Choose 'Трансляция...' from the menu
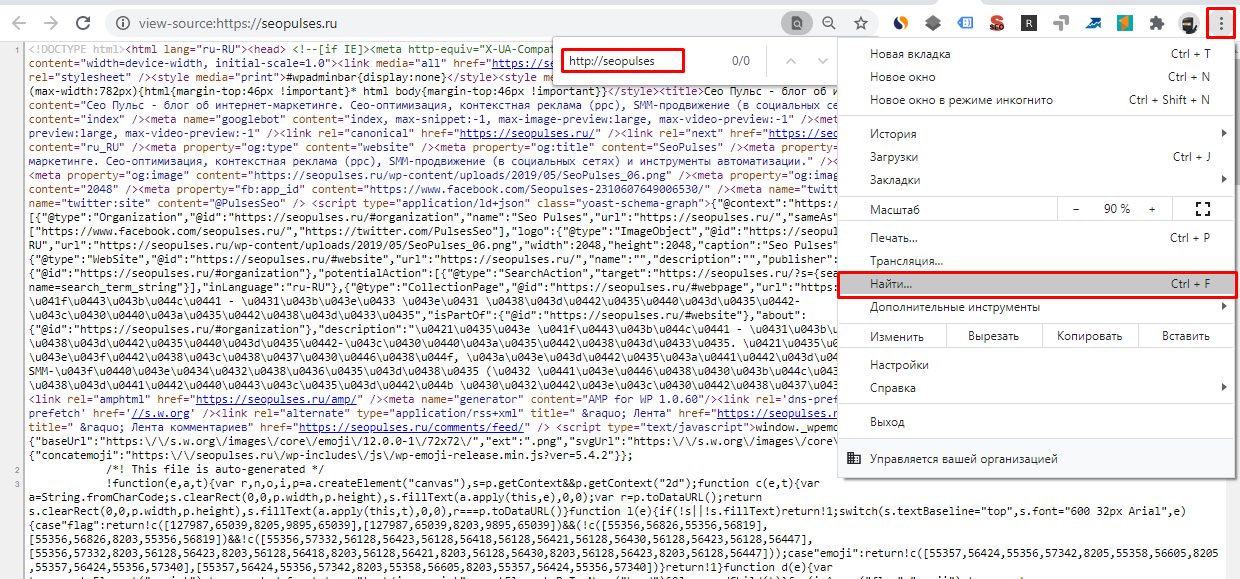 pos(1038,261)
